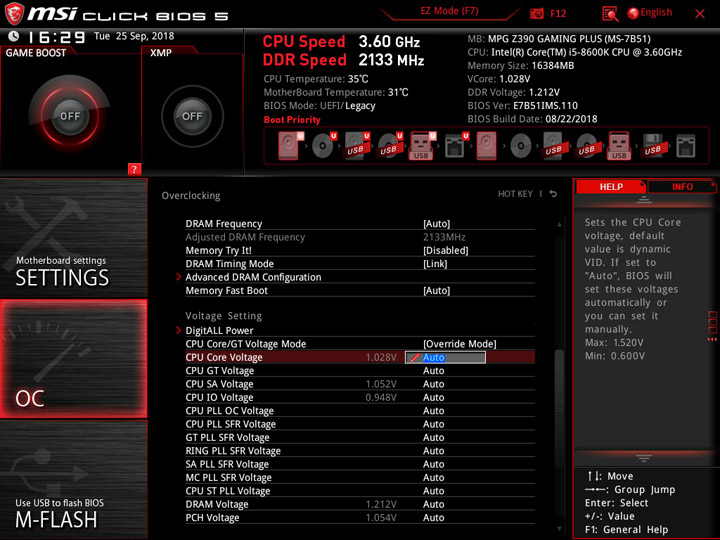Click the MSI dragon shield logo
Viewport: 720px width, 540px height.
click(x=14, y=14)
